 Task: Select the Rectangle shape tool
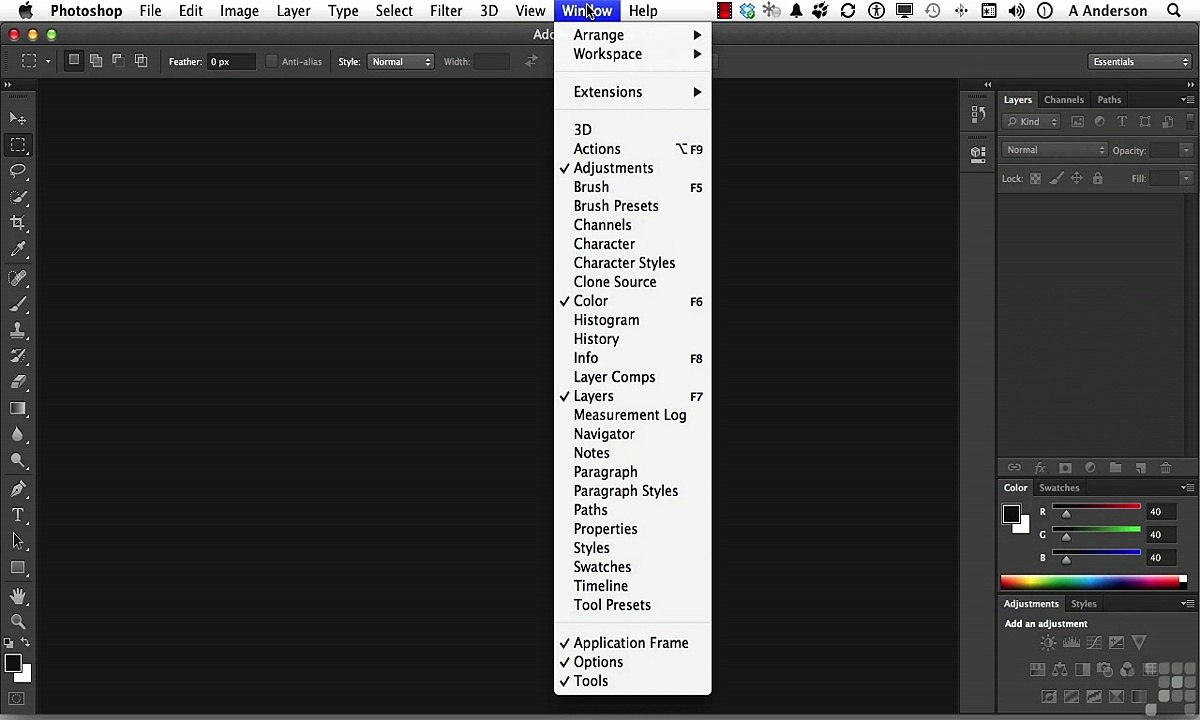click(18, 567)
